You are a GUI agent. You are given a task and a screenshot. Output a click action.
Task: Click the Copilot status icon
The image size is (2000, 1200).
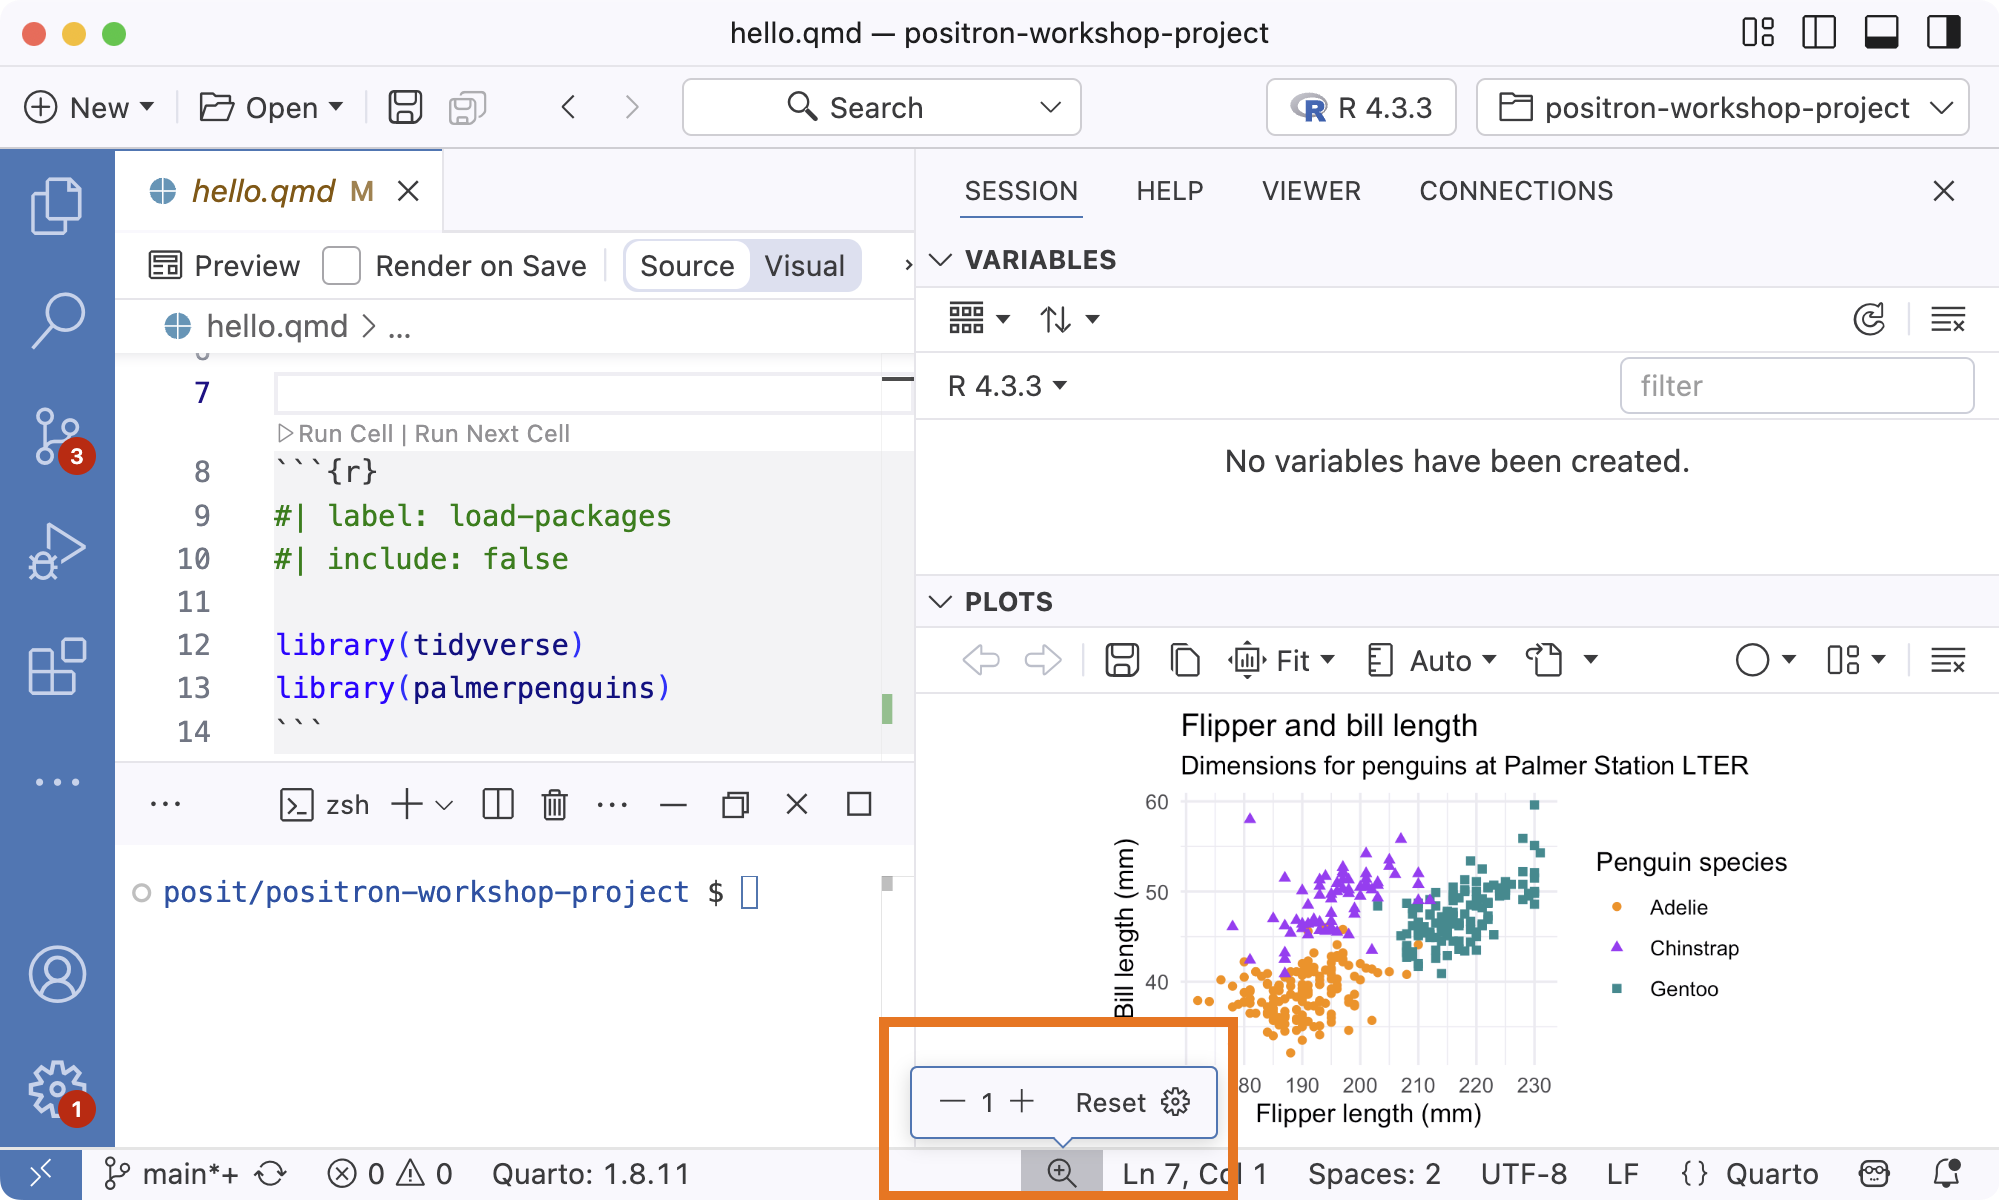click(1874, 1174)
